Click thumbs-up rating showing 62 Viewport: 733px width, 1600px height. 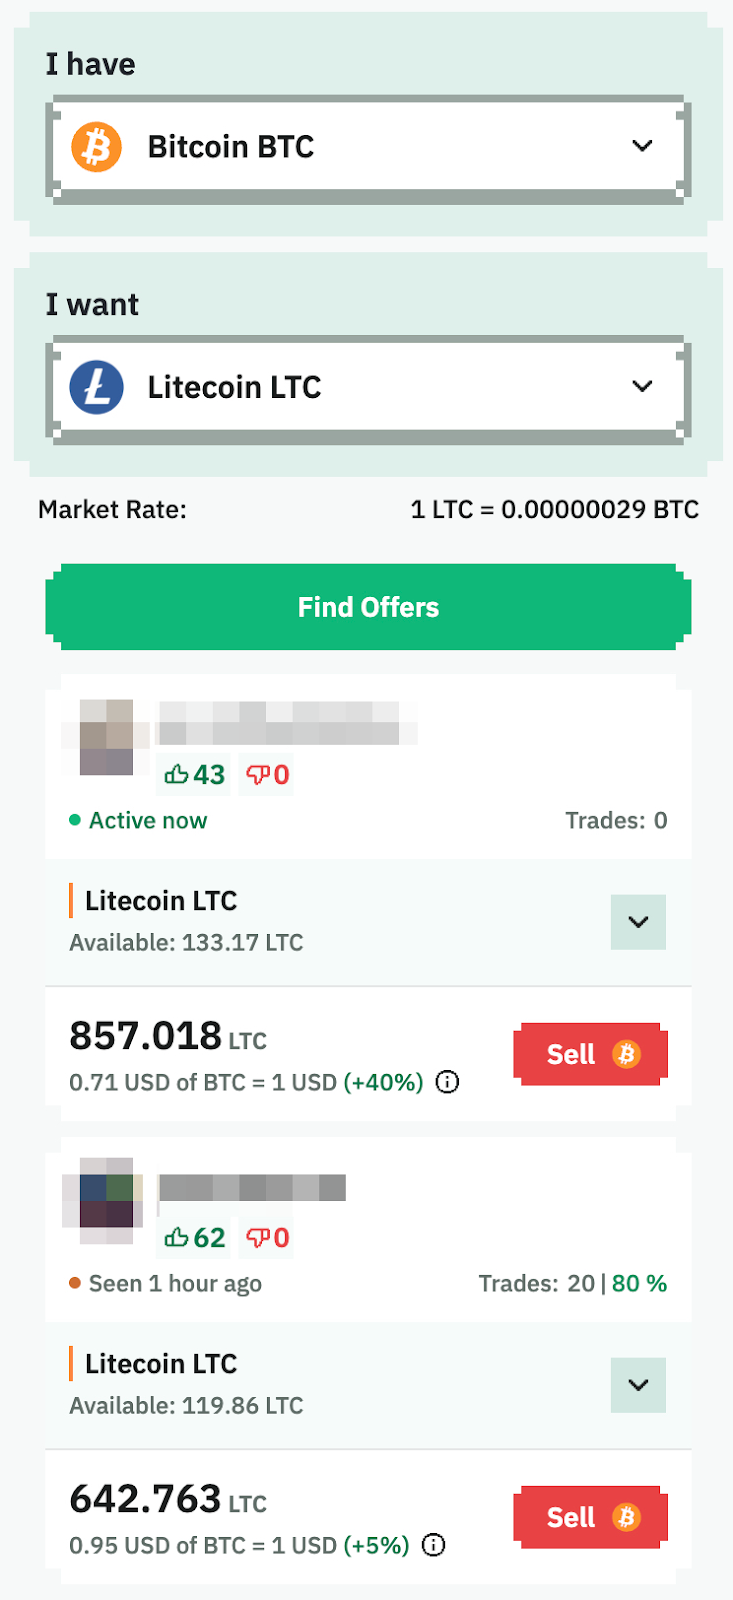(x=195, y=1238)
